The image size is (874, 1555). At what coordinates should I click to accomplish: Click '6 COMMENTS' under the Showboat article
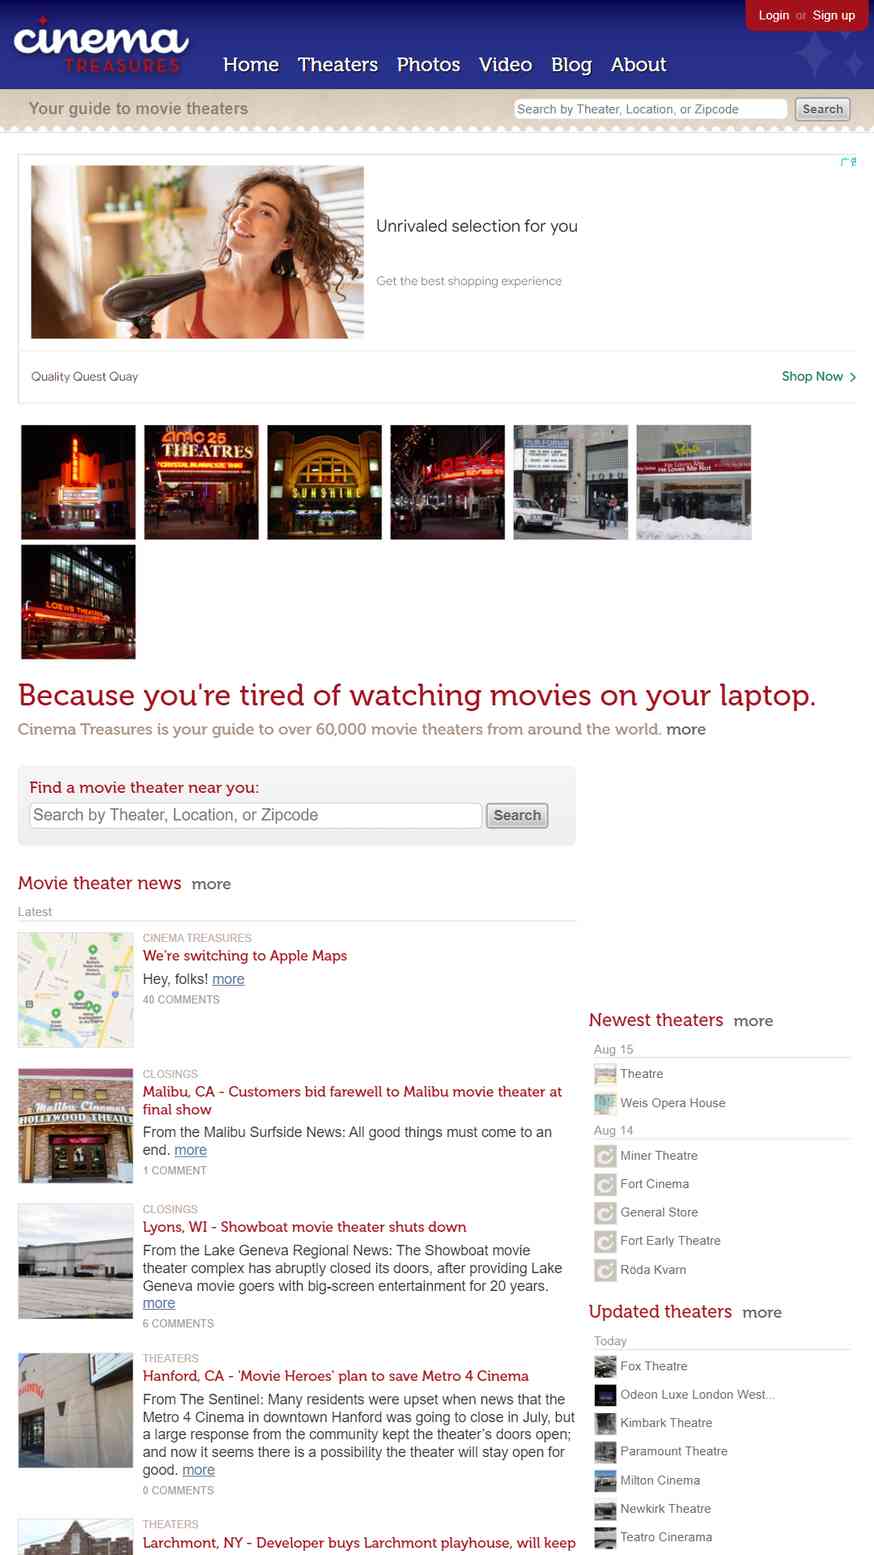(178, 1324)
